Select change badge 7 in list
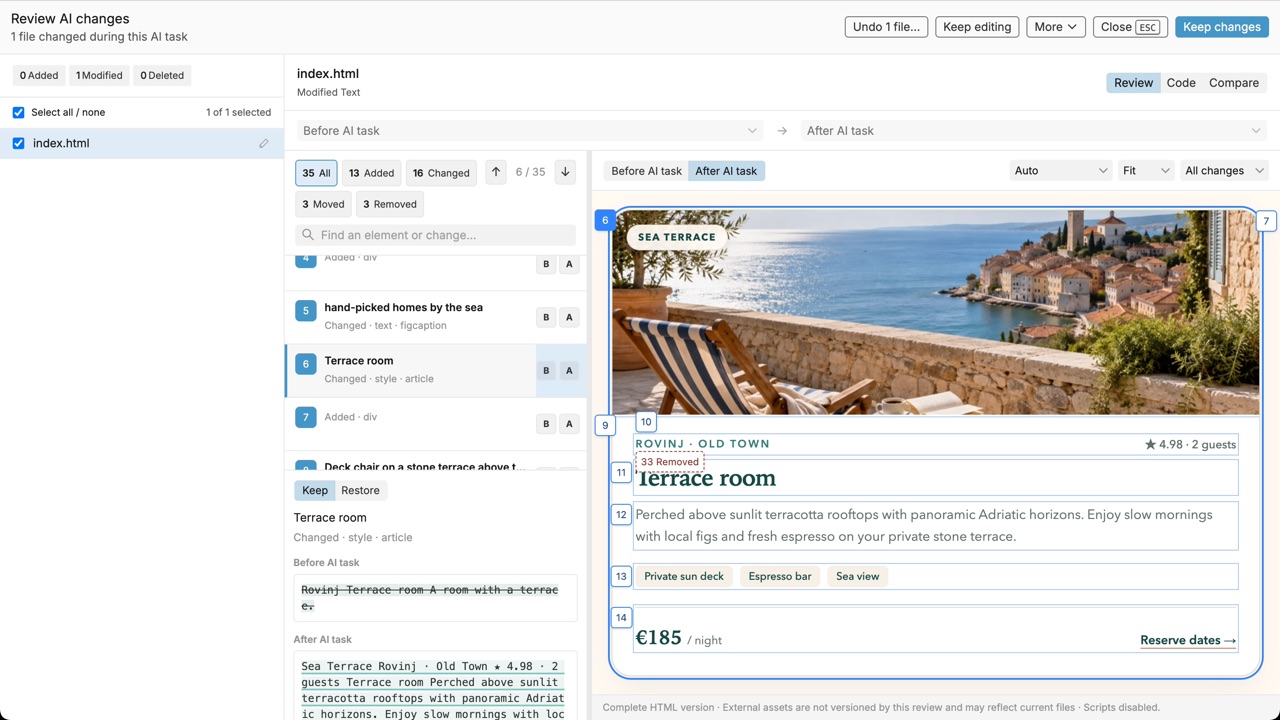This screenshot has width=1280, height=720. pos(306,417)
